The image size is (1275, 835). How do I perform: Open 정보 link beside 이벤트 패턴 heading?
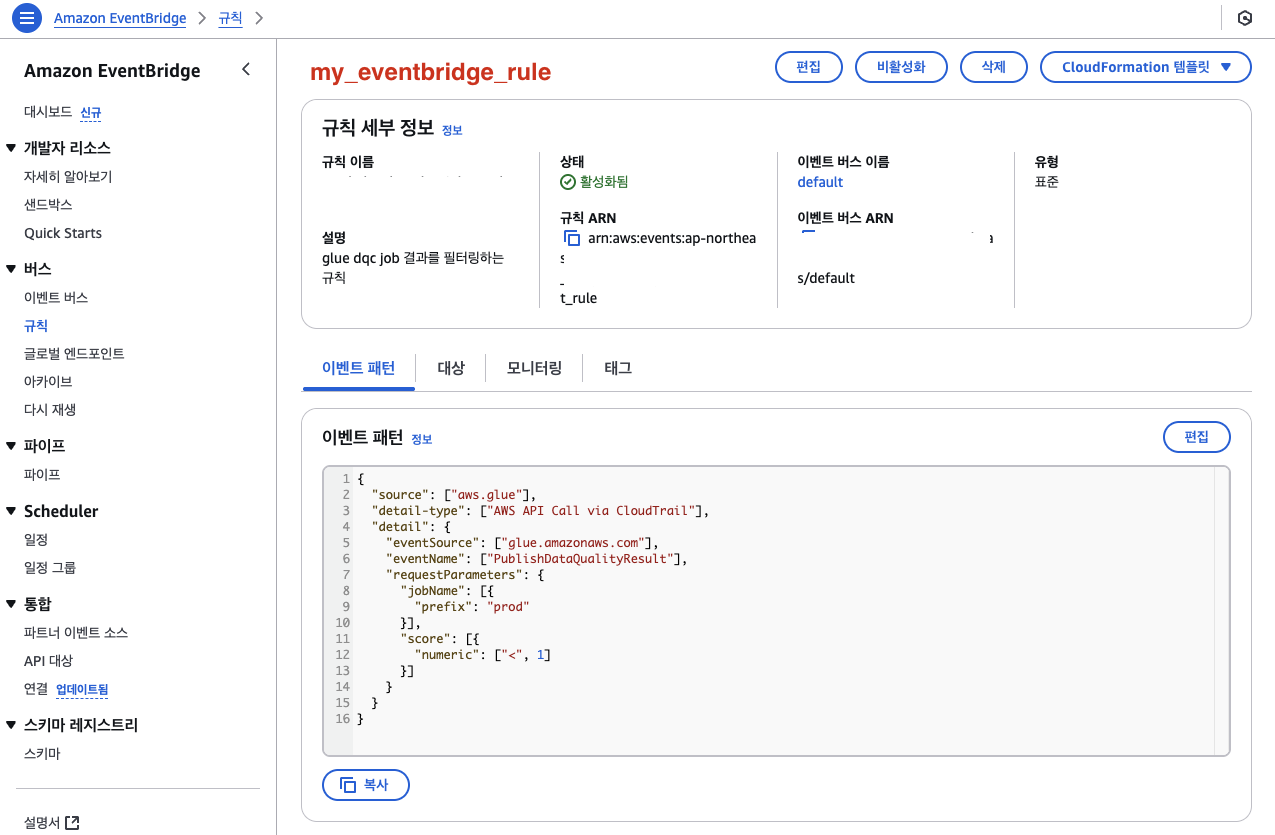pos(422,439)
